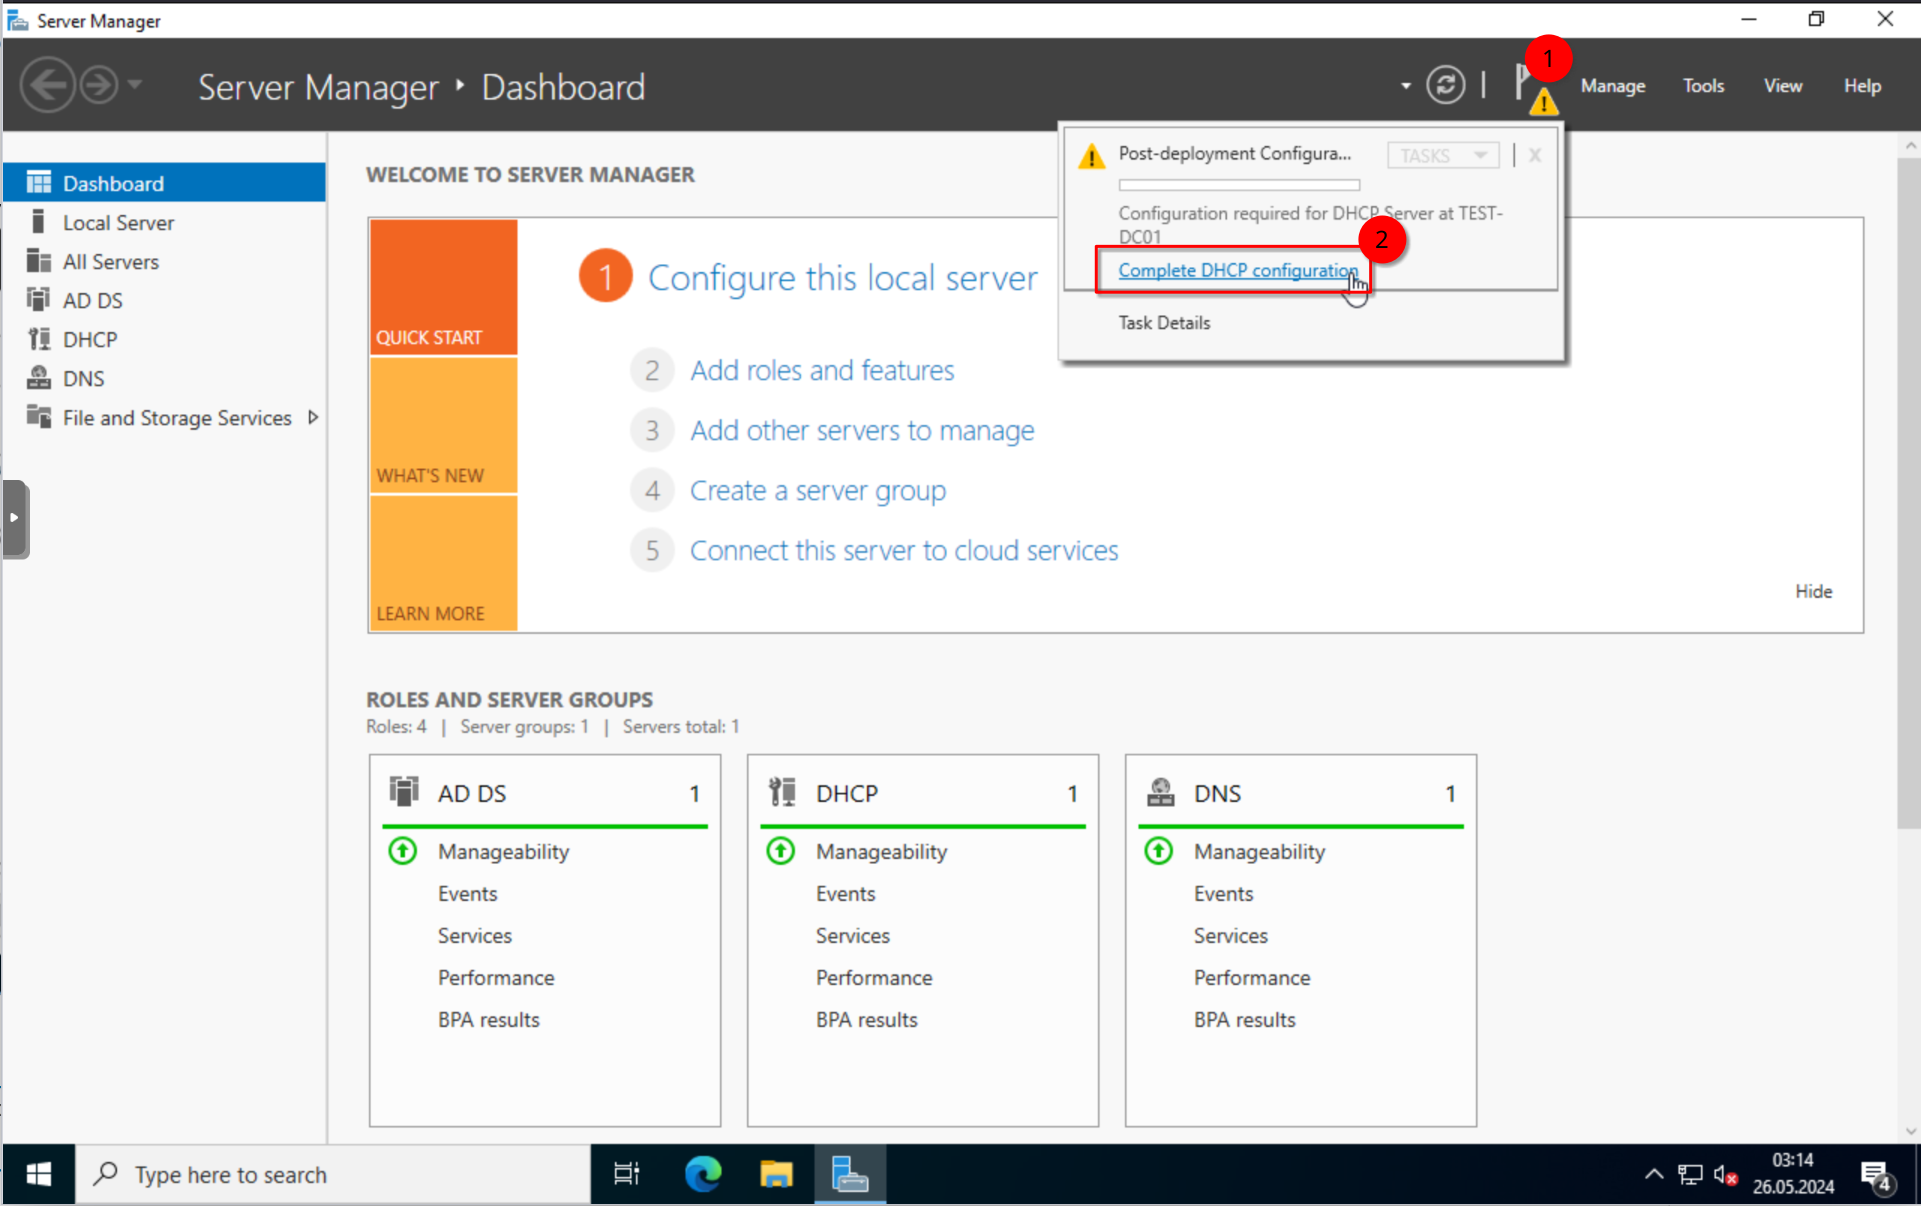Refresh the Server Manager dashboard
Screen dimensions: 1921x1206
(x=1445, y=85)
